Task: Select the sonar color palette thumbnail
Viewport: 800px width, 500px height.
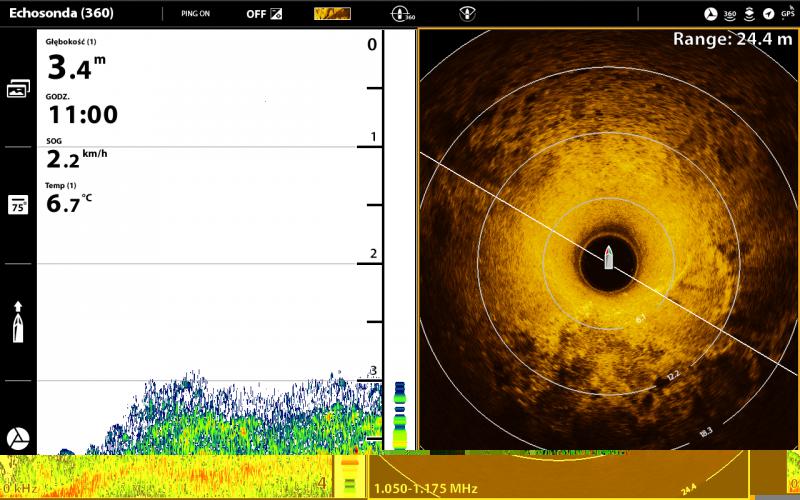Action: point(332,14)
